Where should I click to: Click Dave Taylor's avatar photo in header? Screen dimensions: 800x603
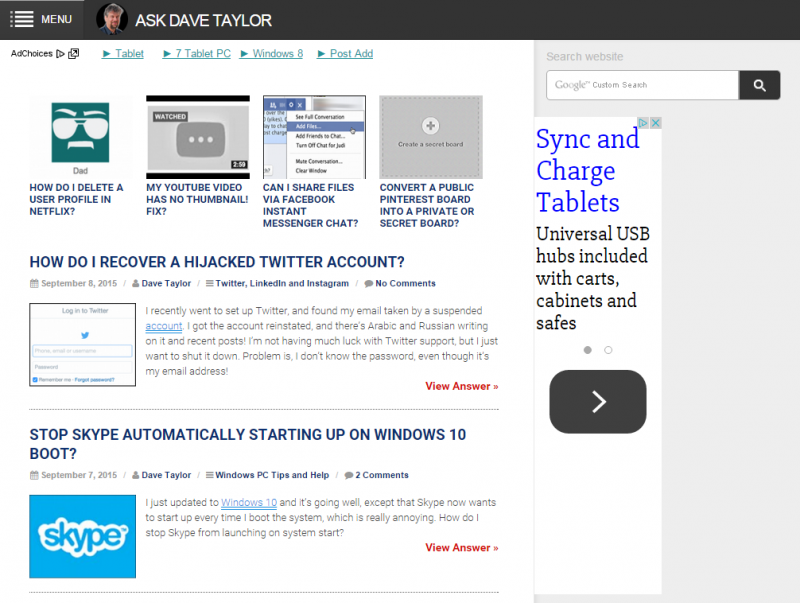(112, 19)
